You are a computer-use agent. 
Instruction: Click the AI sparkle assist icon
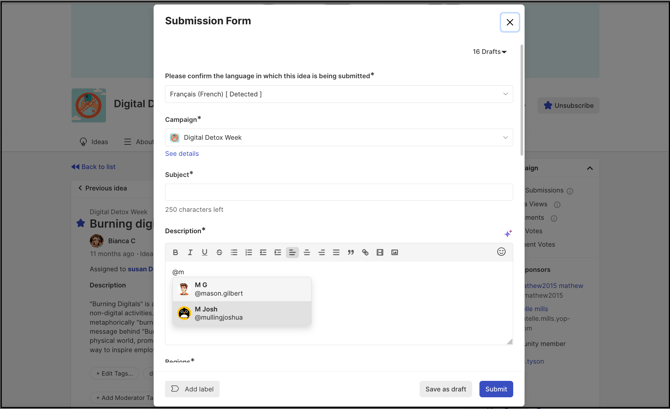[x=508, y=233]
